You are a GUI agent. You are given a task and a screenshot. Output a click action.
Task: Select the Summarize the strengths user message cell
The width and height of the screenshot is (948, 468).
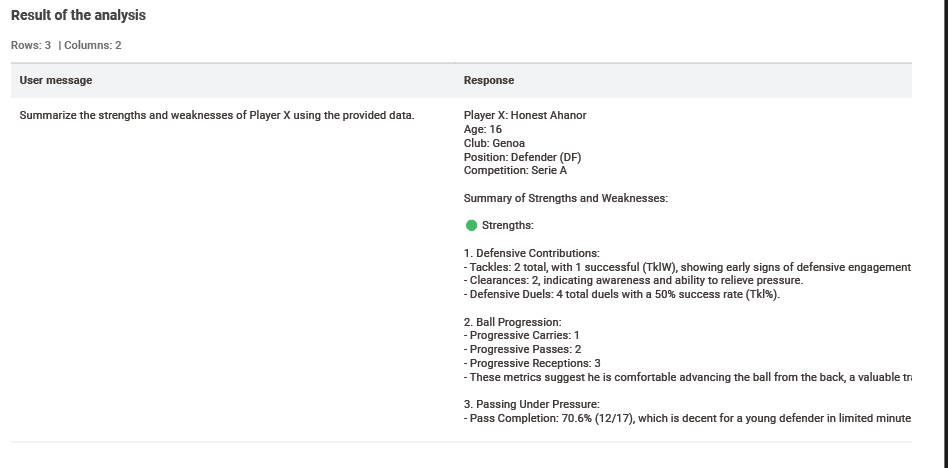click(x=216, y=115)
